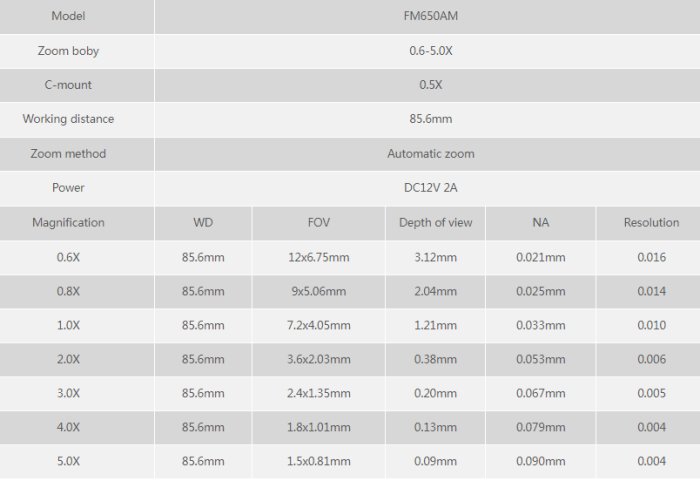The height and width of the screenshot is (481, 700).
Task: Select the Depth of view header
Action: [x=434, y=222]
